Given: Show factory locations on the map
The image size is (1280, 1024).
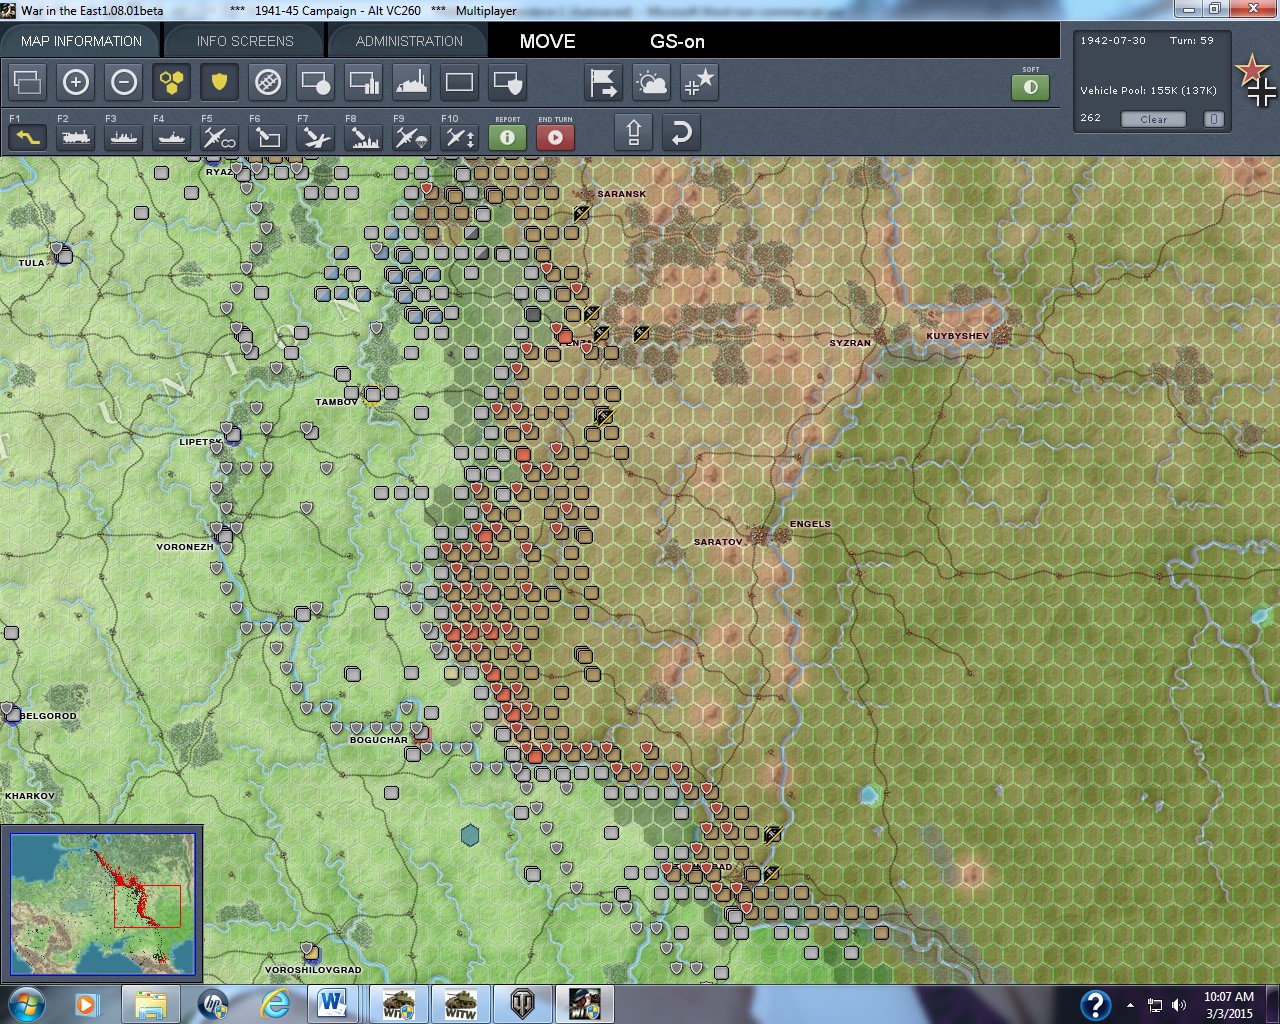Looking at the screenshot, I should click(x=412, y=82).
